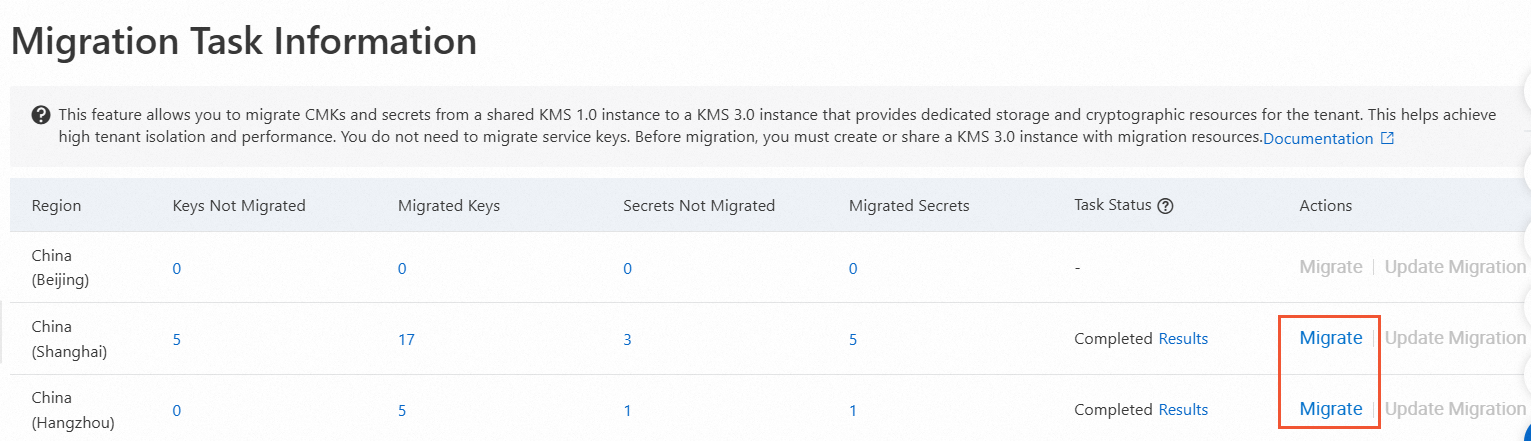Open Results for the Shanghai migration task
The image size is (1531, 441).
(x=1183, y=339)
